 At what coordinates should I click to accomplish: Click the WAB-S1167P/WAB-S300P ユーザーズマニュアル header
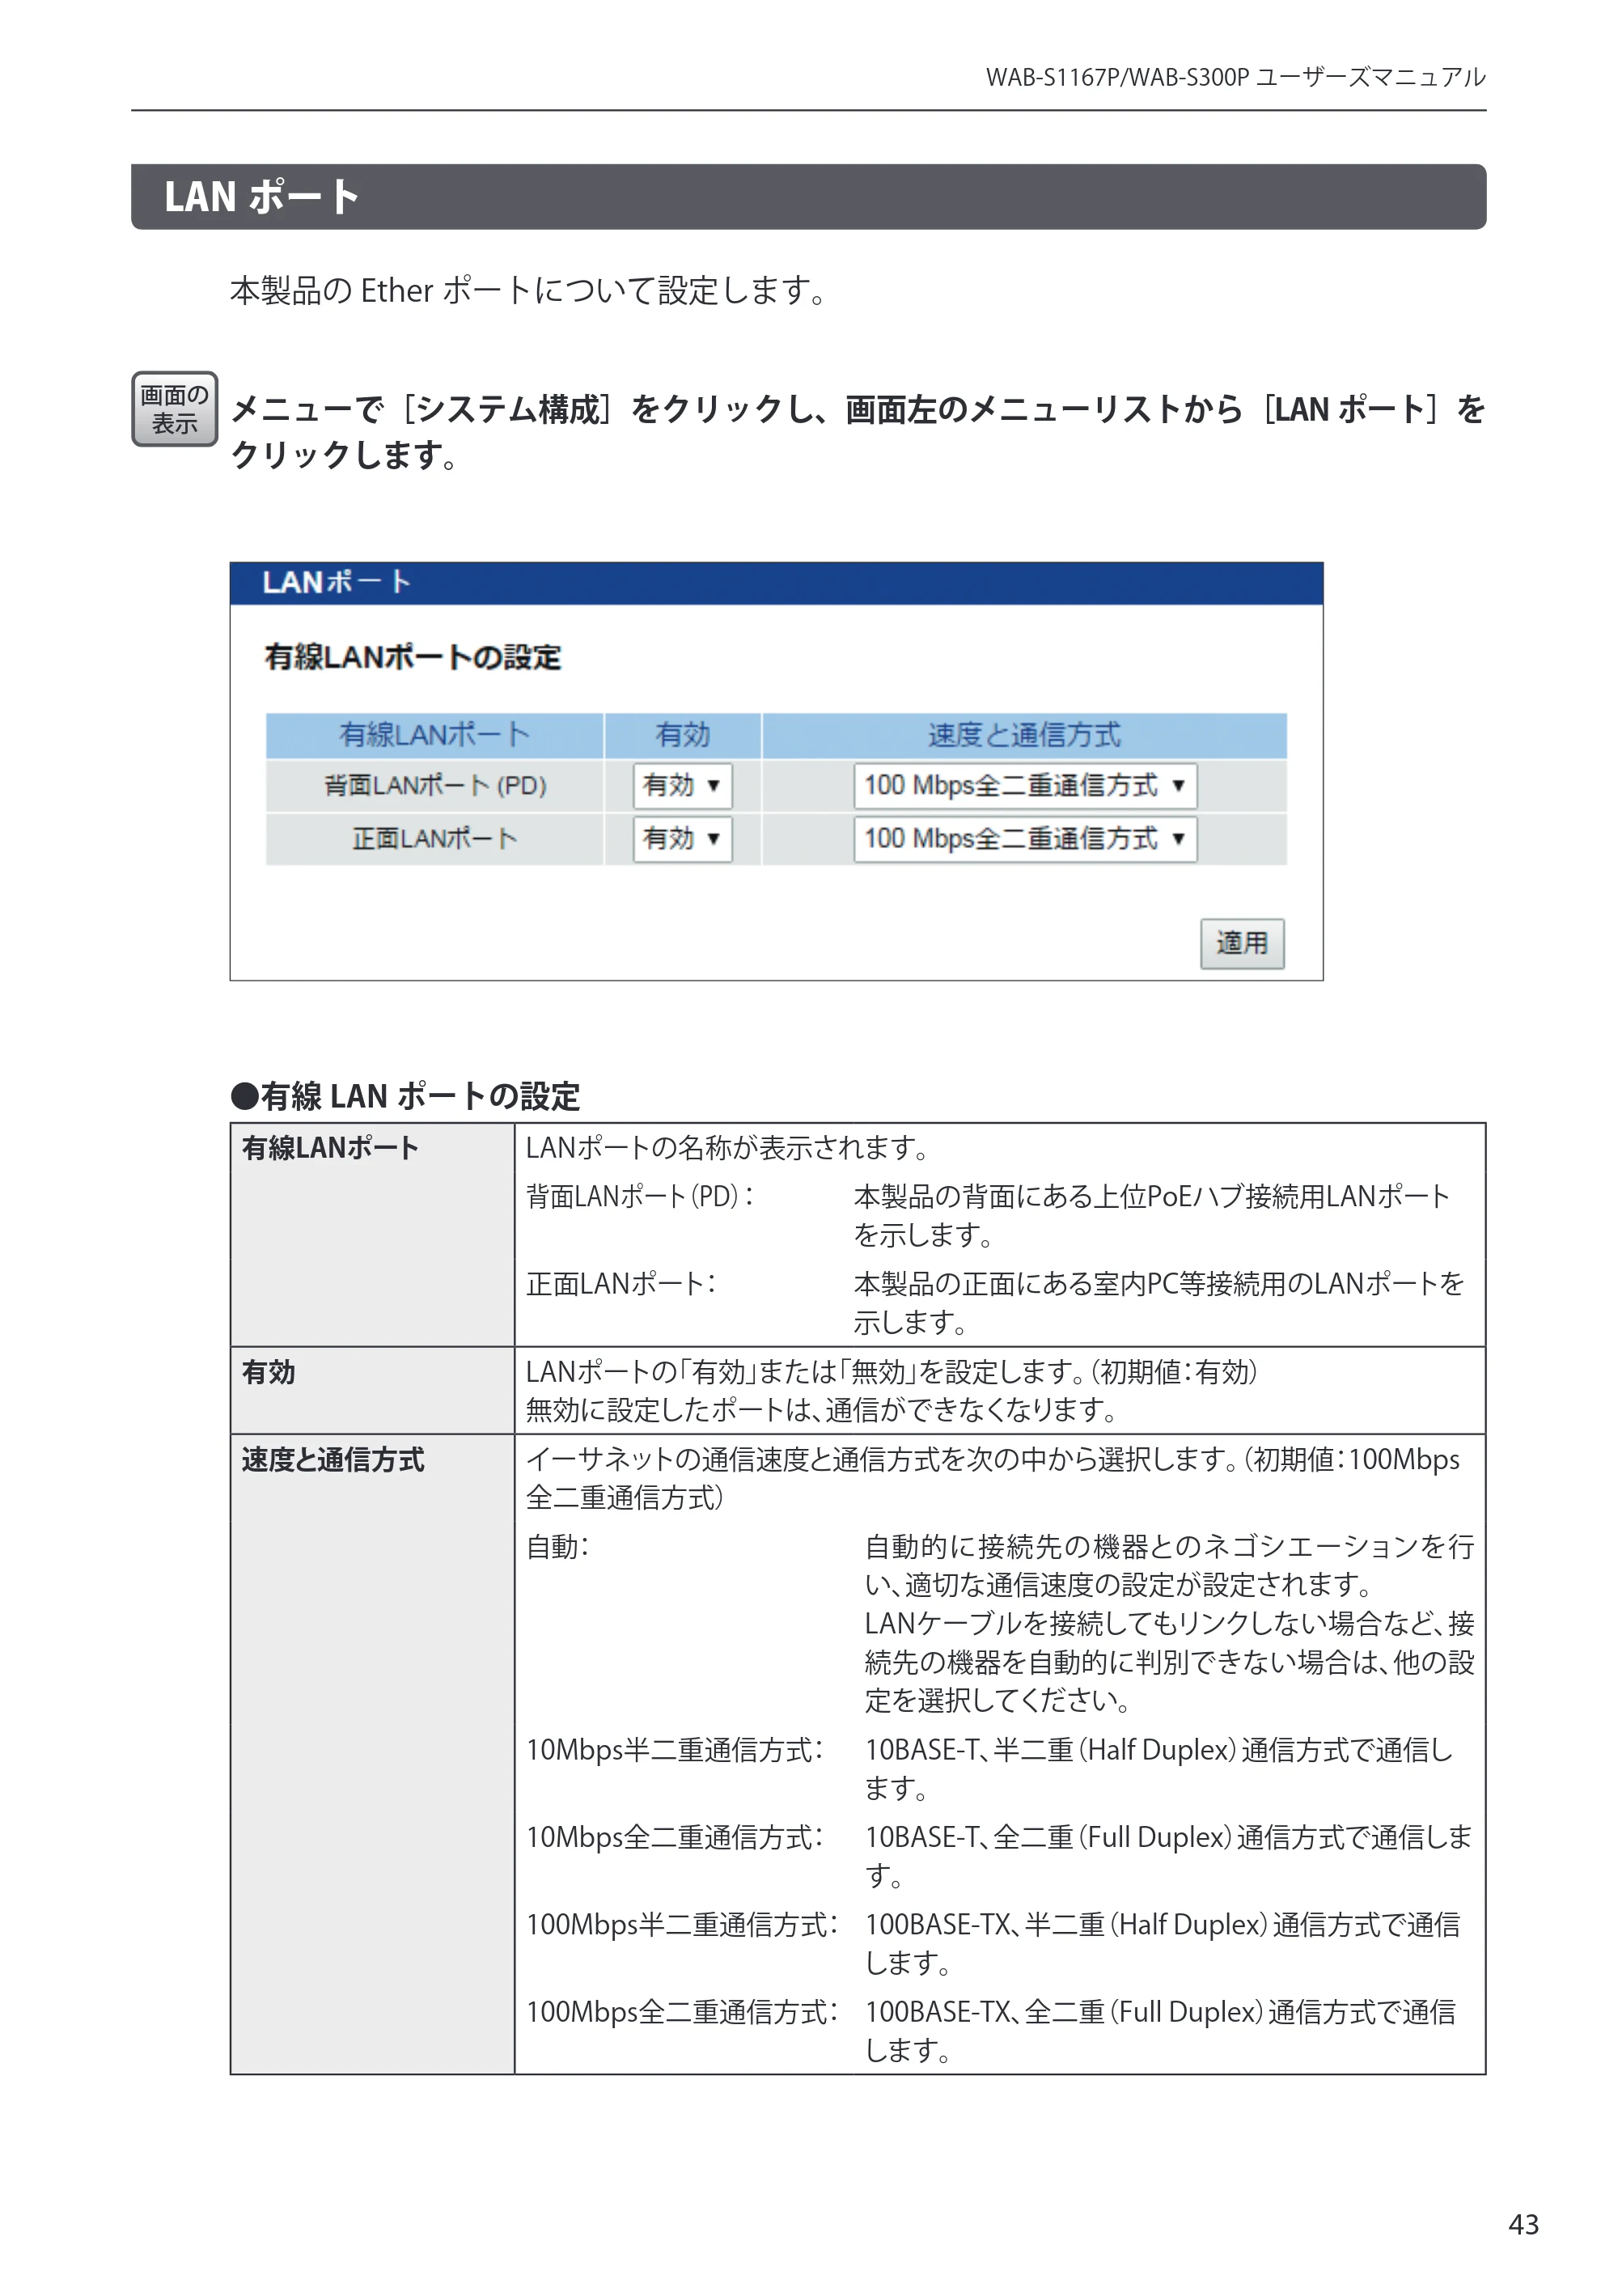click(x=1235, y=77)
